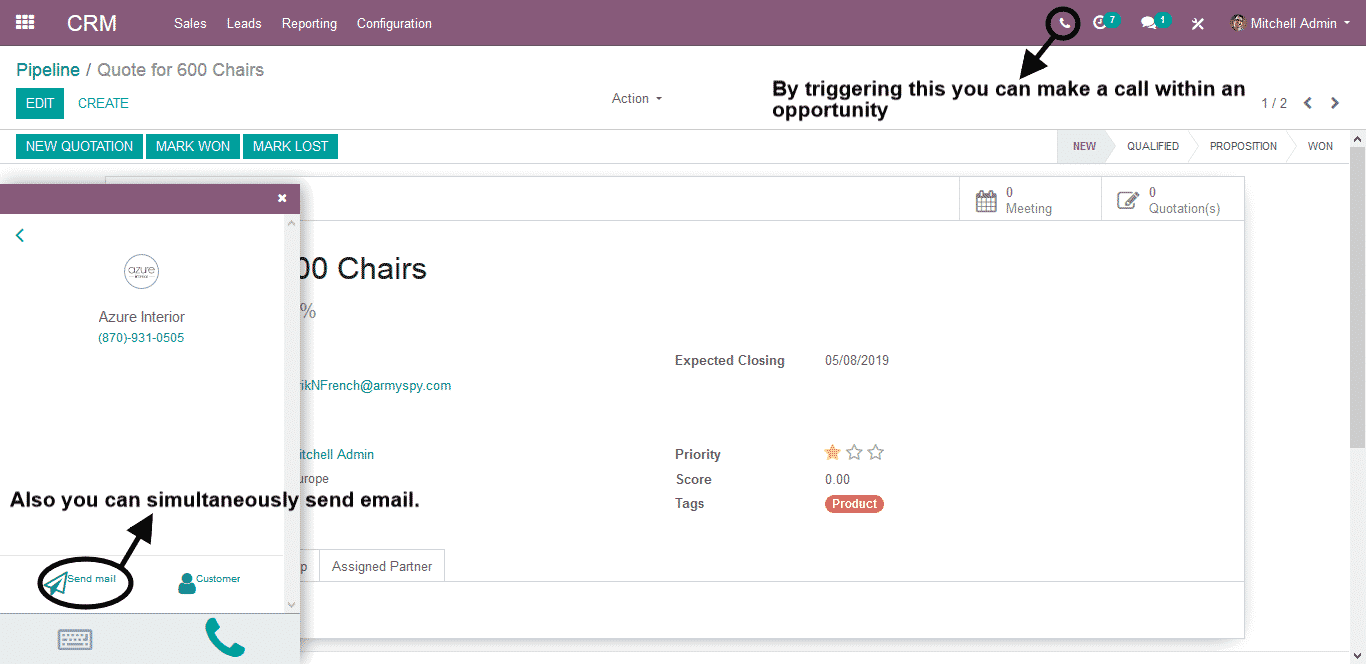Click the page scrollbar up arrow

point(1357,138)
